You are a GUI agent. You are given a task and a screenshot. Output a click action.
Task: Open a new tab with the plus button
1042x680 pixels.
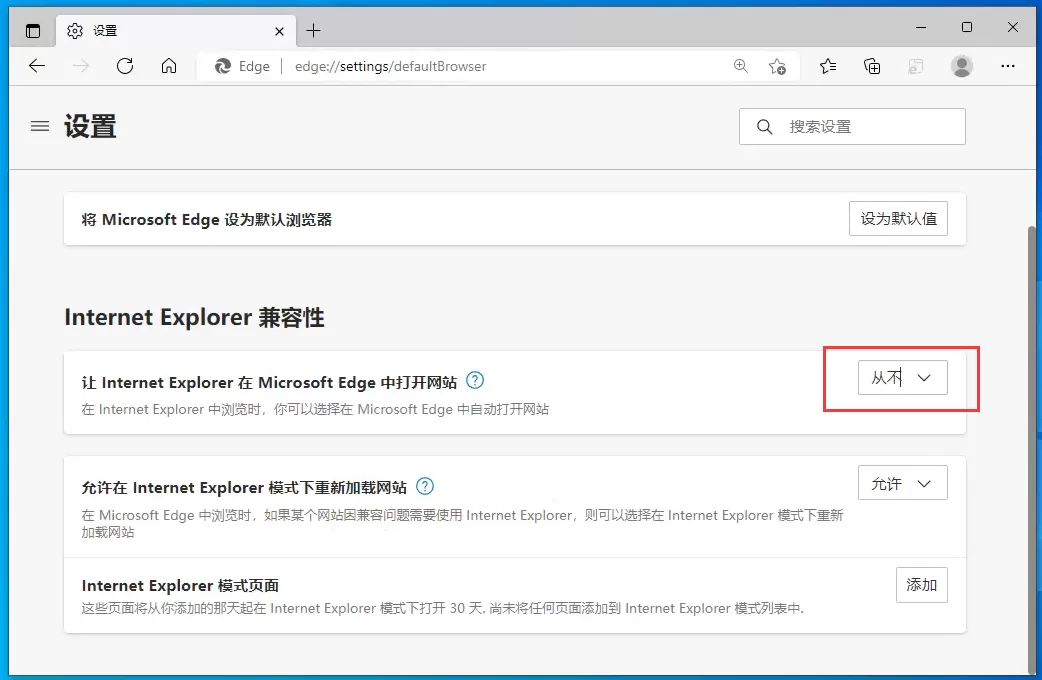tap(314, 30)
